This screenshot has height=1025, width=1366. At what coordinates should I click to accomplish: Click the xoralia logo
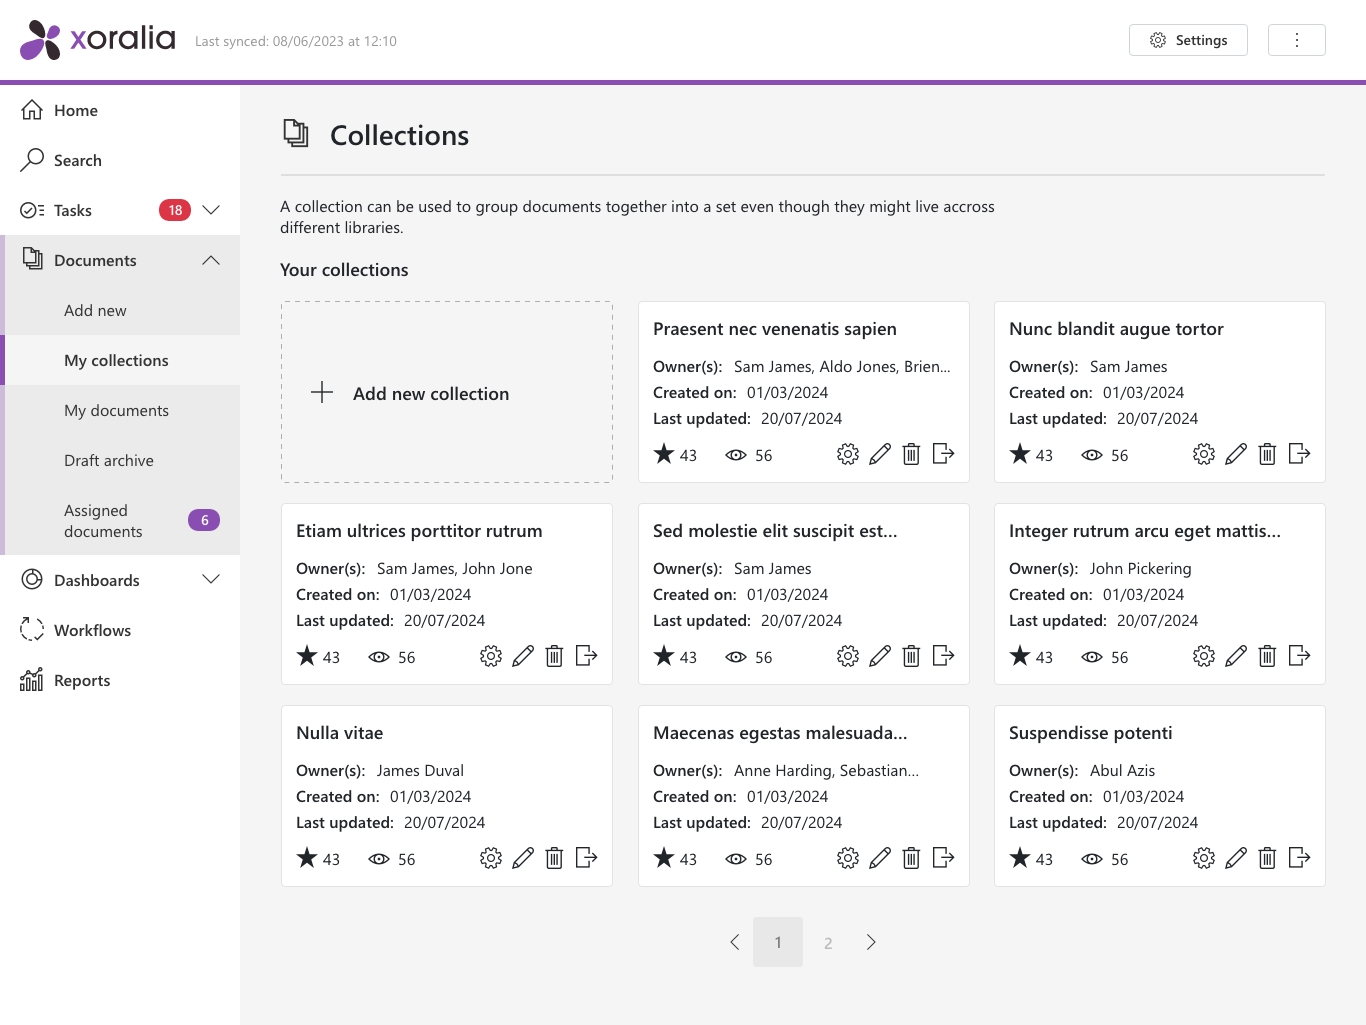(x=98, y=40)
